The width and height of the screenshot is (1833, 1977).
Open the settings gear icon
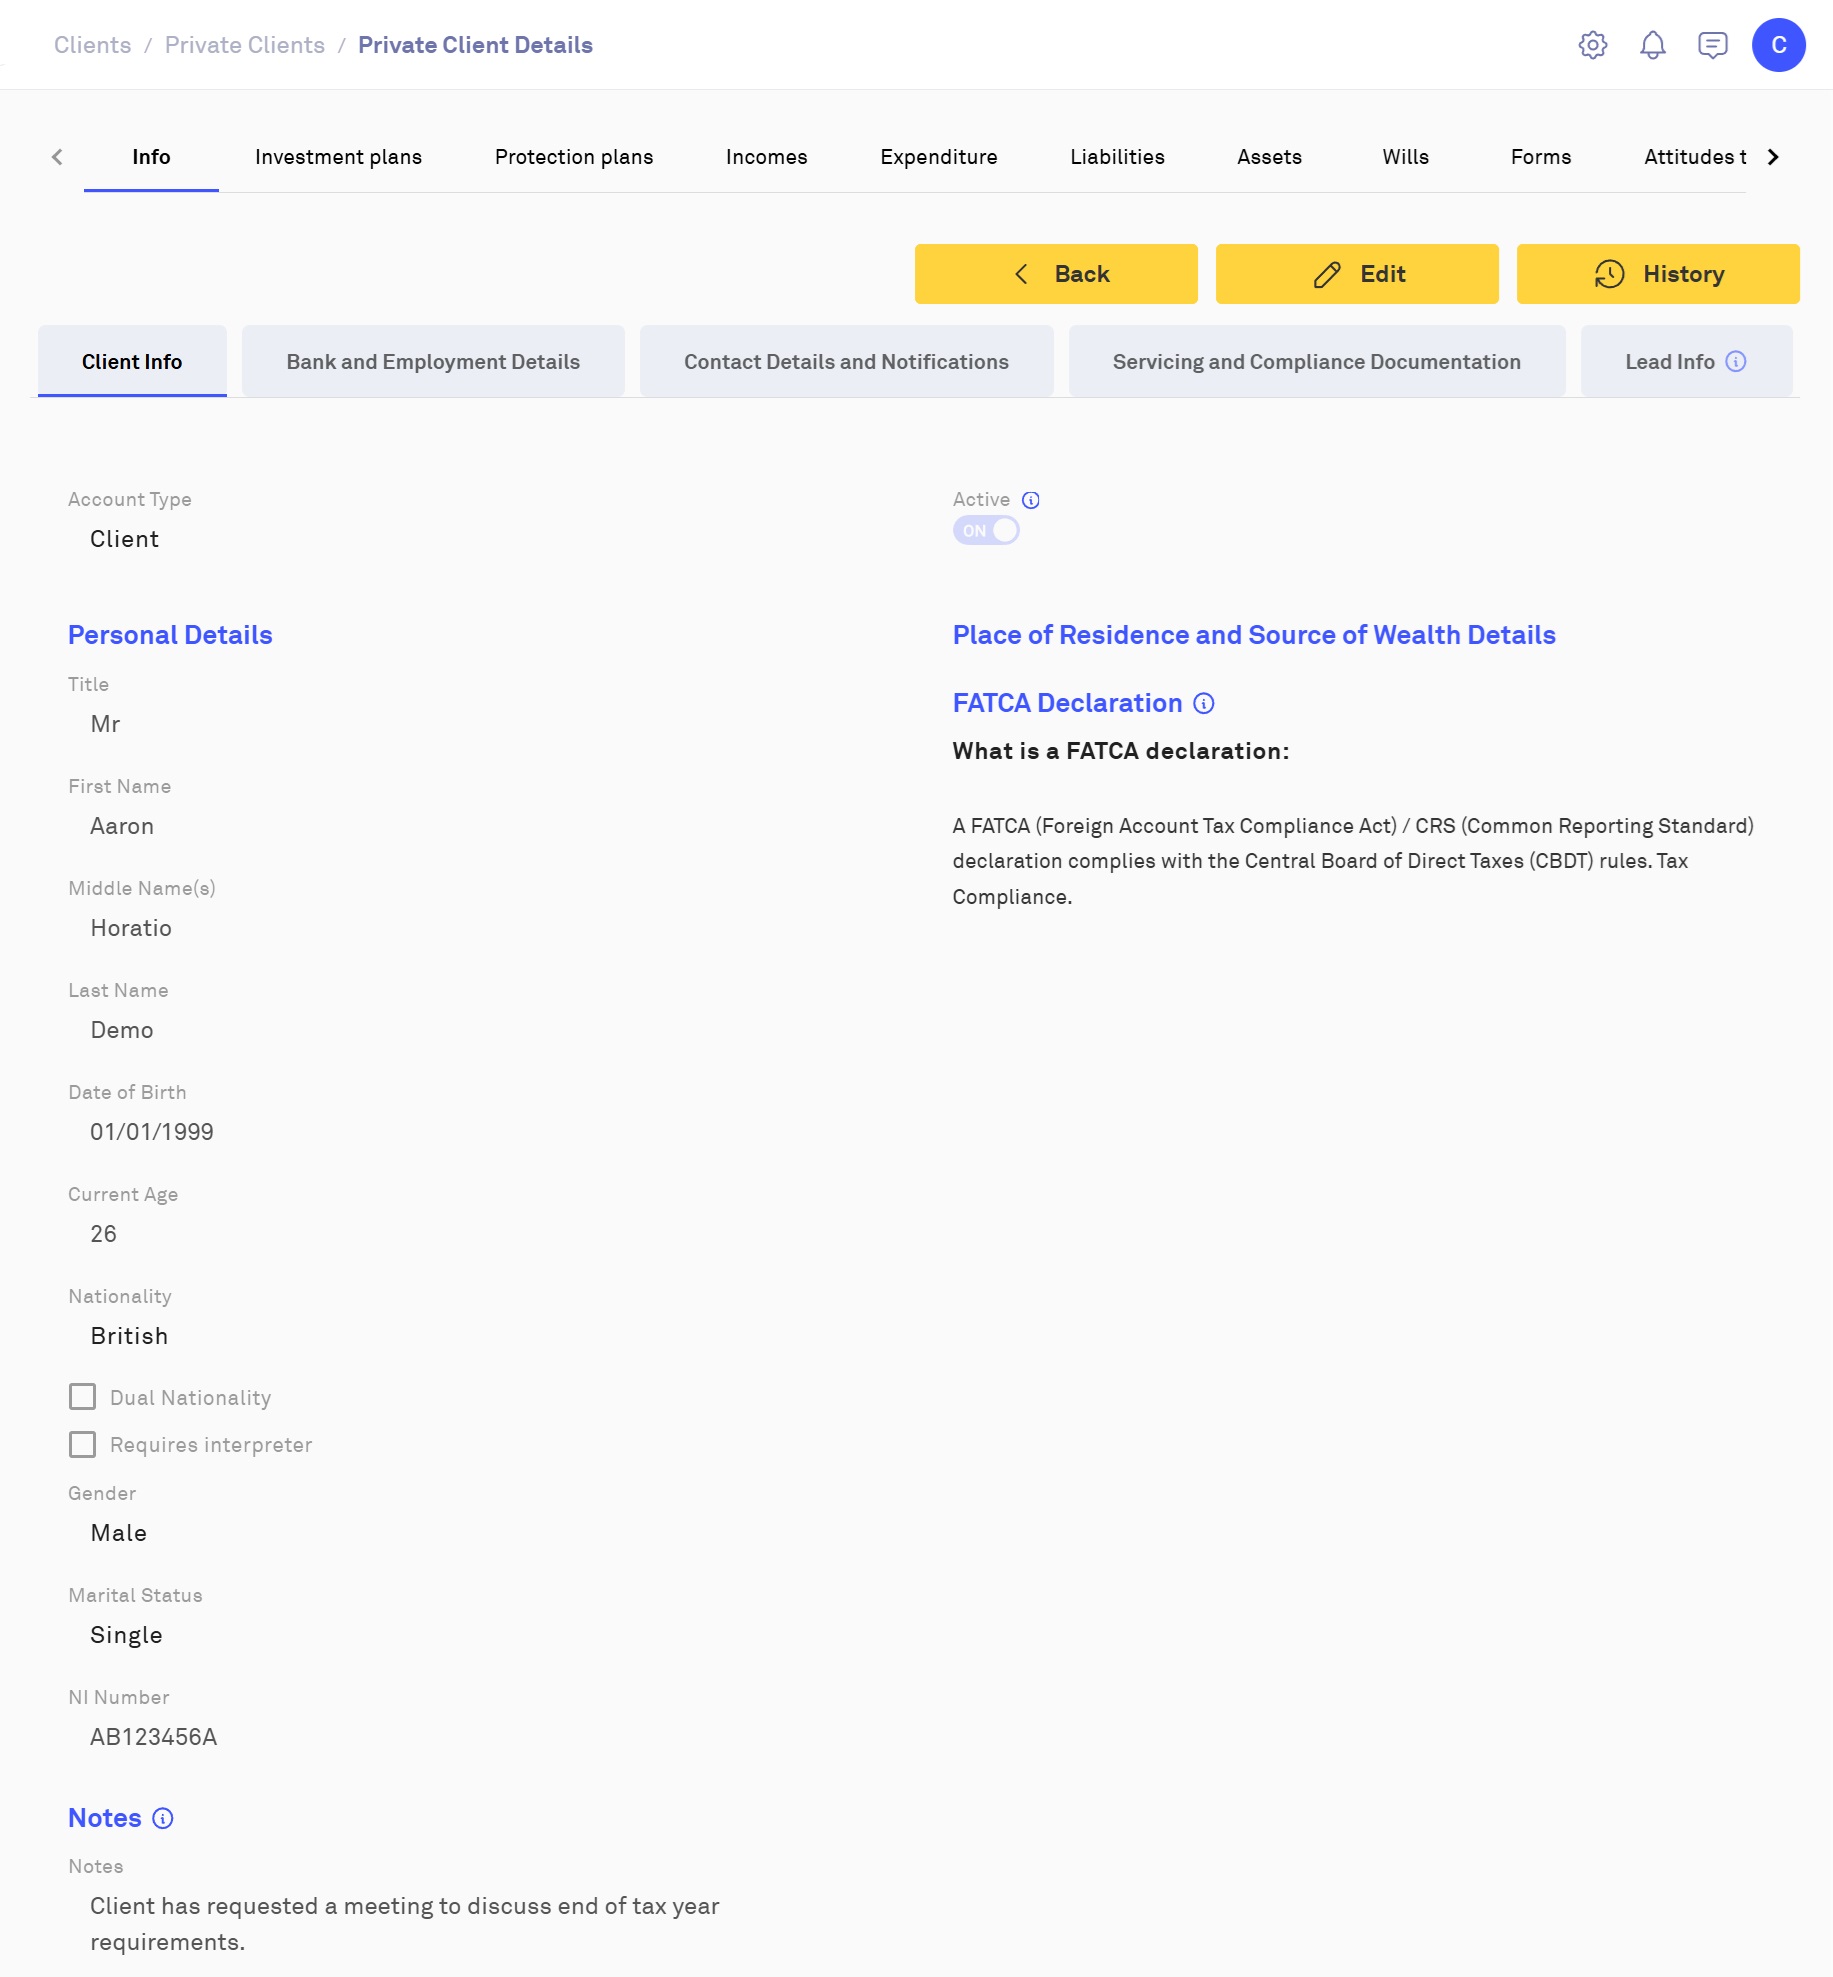[1592, 45]
